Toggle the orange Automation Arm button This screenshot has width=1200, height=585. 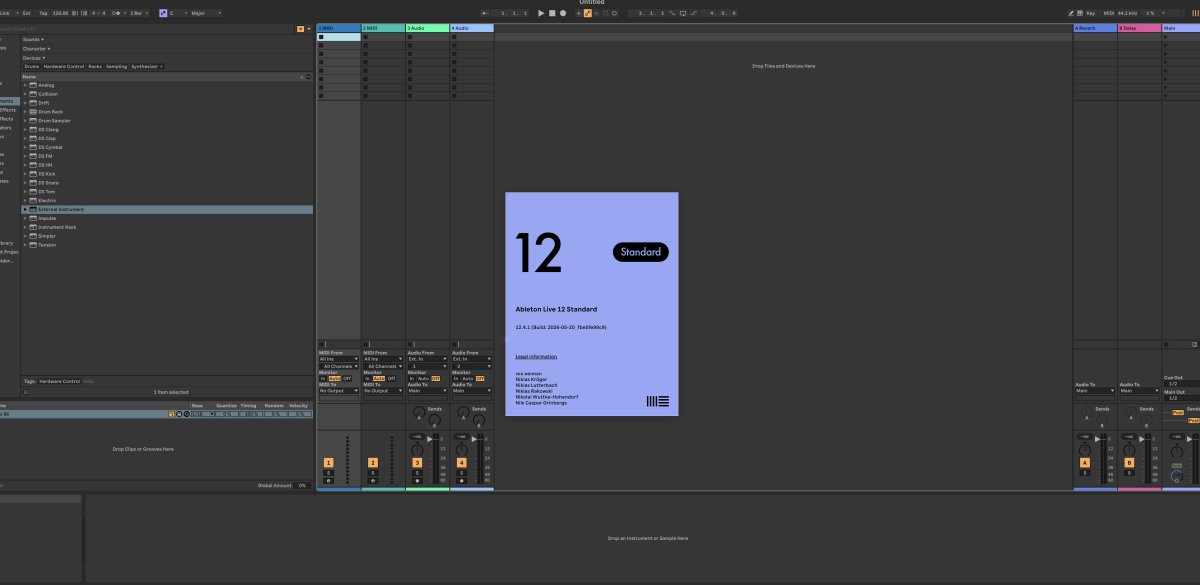click(x=590, y=13)
